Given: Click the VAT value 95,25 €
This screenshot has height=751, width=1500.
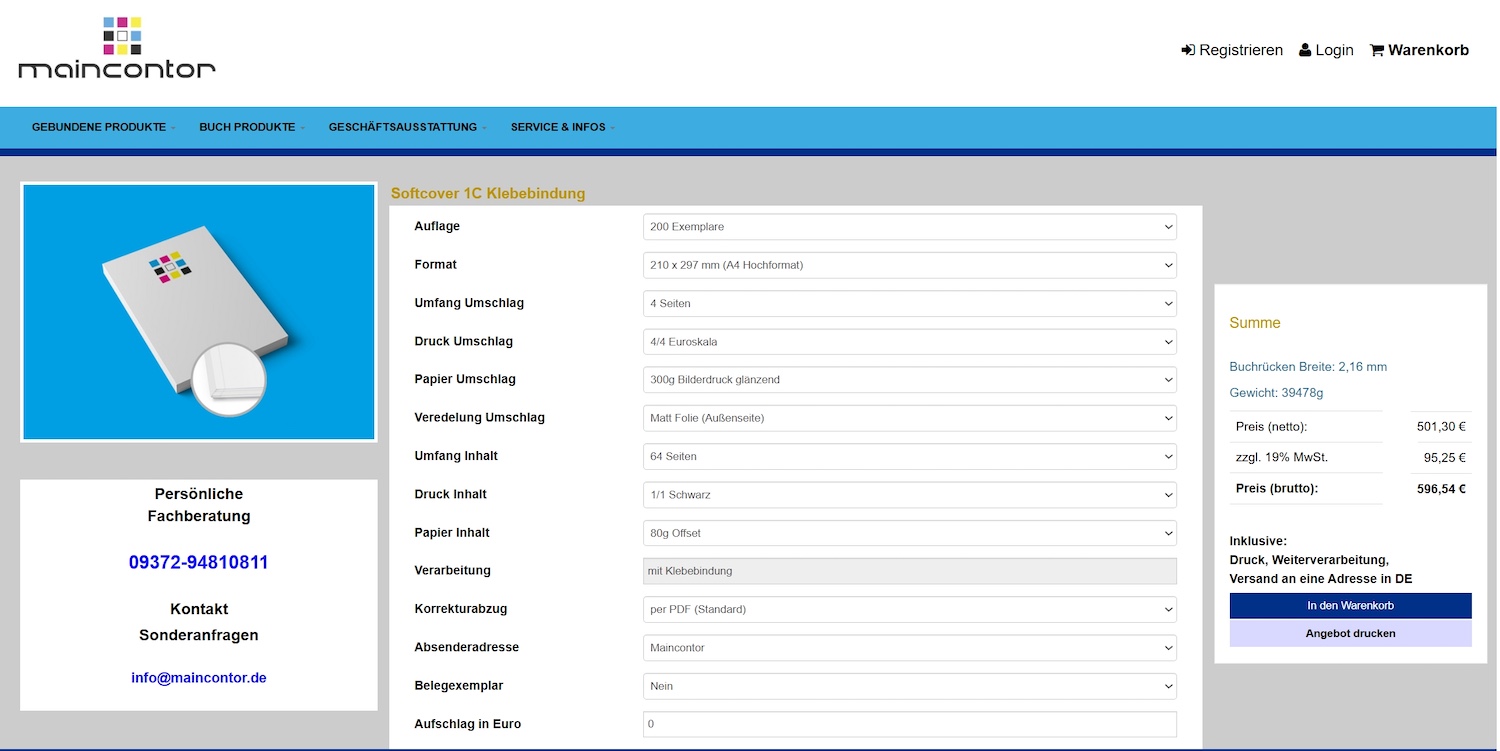Looking at the screenshot, I should (x=1445, y=458).
